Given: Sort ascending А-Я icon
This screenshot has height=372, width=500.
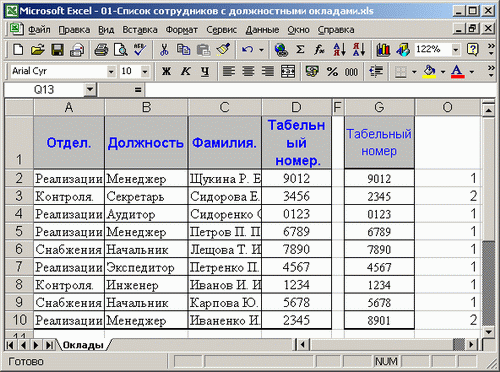Looking at the screenshot, I should click(x=339, y=50).
